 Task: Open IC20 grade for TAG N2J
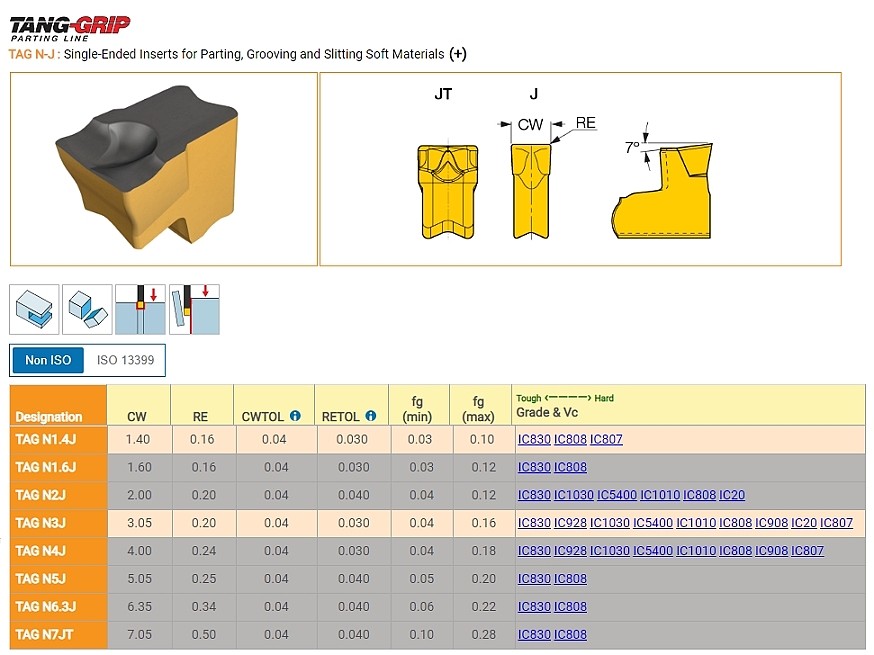pos(732,495)
